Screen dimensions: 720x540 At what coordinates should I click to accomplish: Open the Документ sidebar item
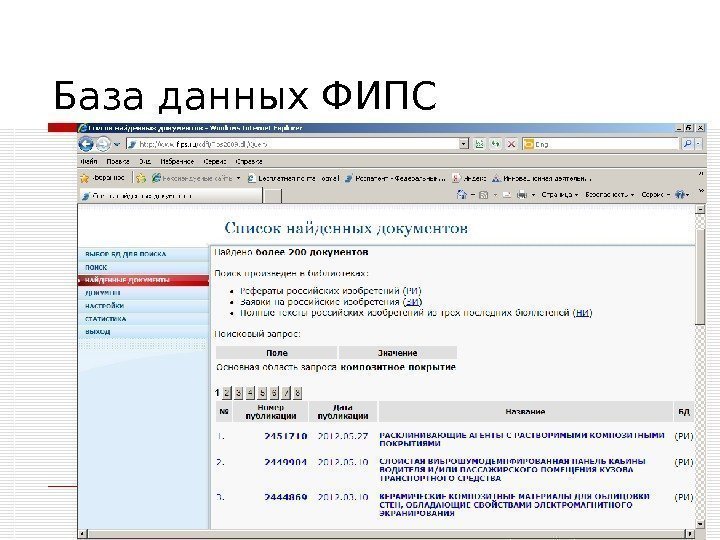tap(144, 292)
